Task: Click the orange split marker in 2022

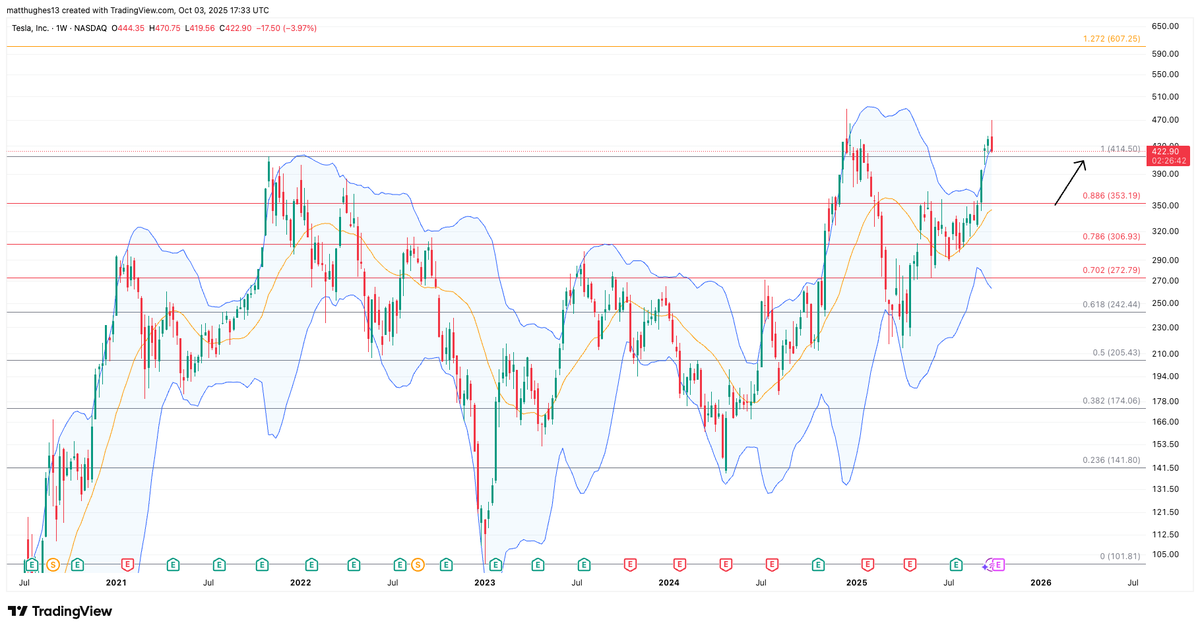Action: coord(418,565)
